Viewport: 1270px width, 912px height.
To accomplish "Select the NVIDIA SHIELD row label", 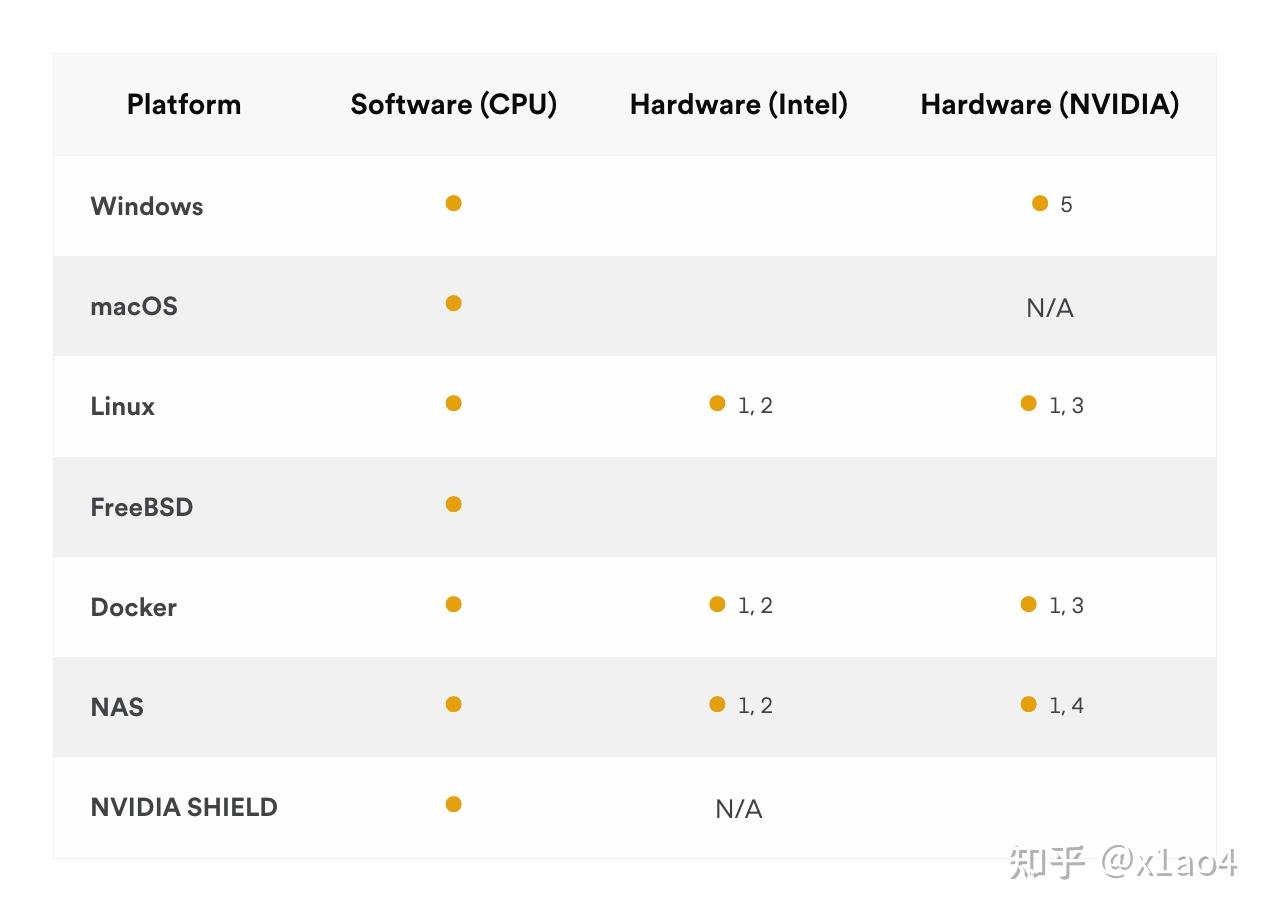I will (x=184, y=807).
